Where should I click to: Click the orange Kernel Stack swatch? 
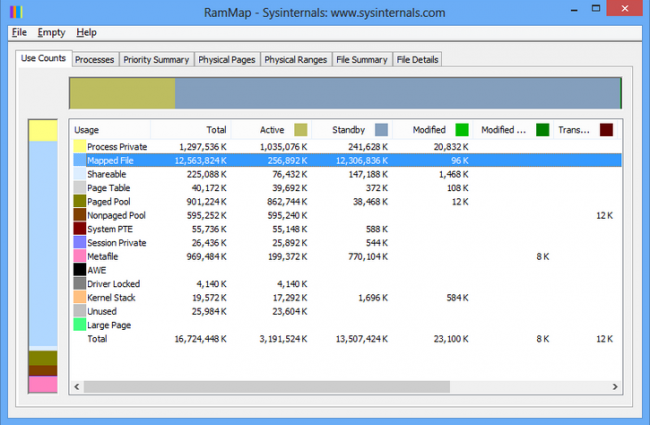tap(80, 297)
